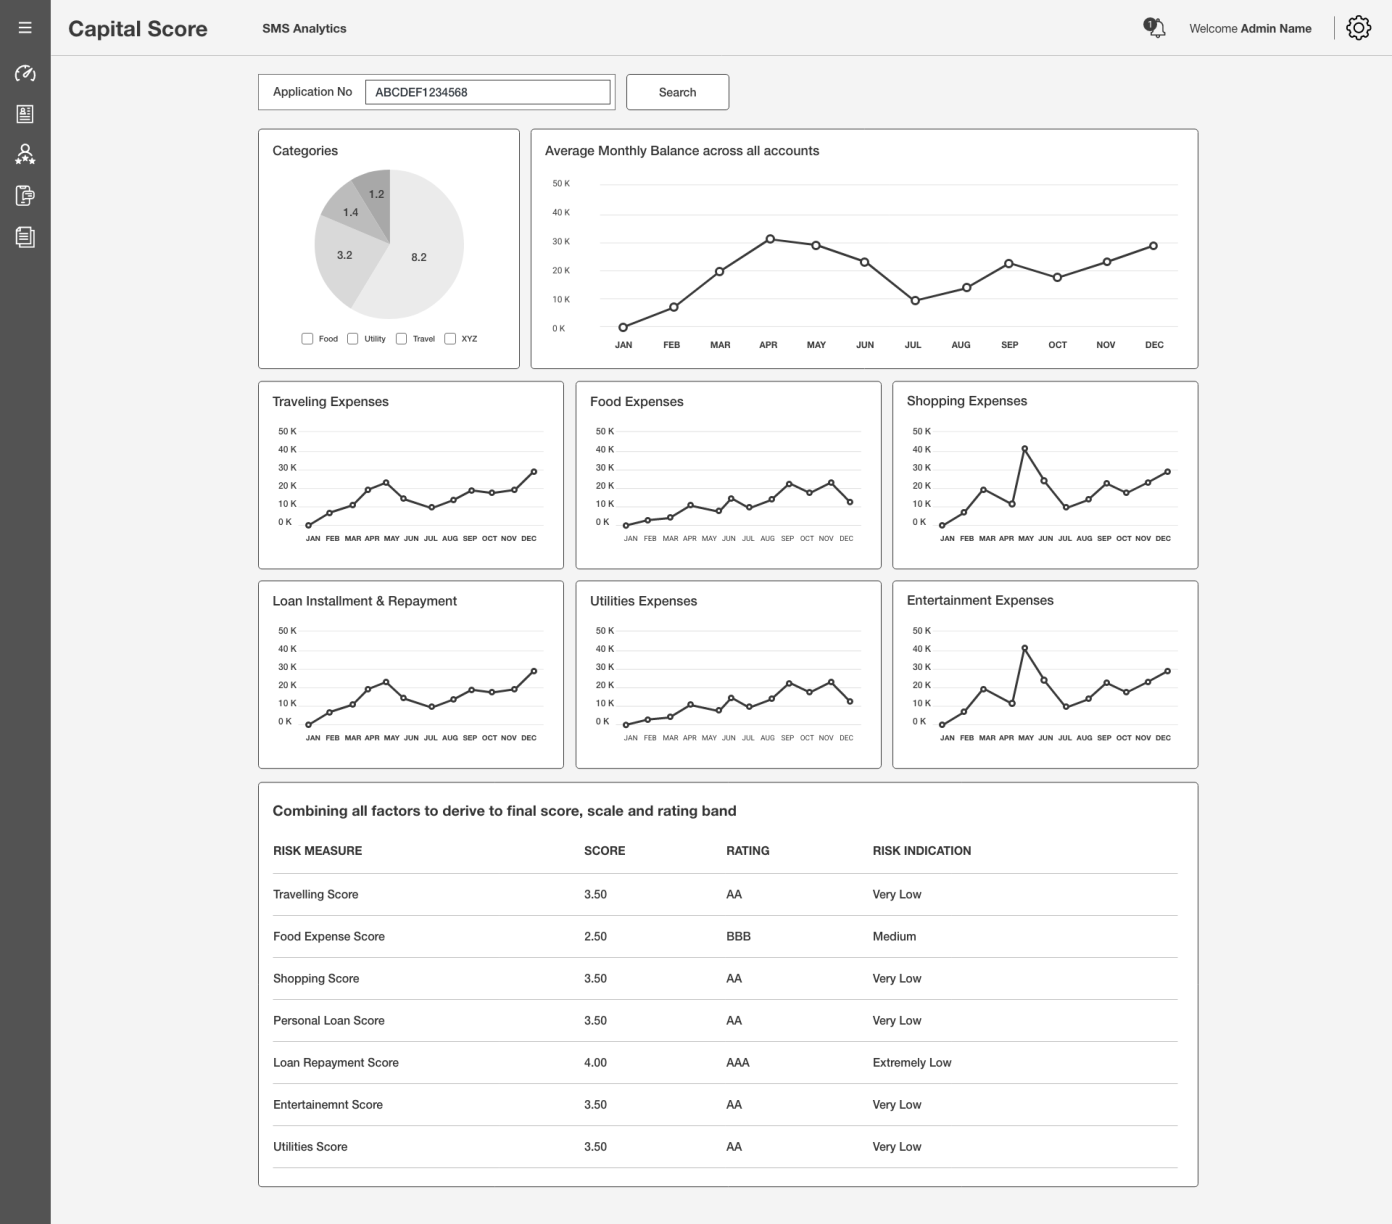Open the applicant ID card icon
This screenshot has width=1392, height=1224.
pos(25,114)
